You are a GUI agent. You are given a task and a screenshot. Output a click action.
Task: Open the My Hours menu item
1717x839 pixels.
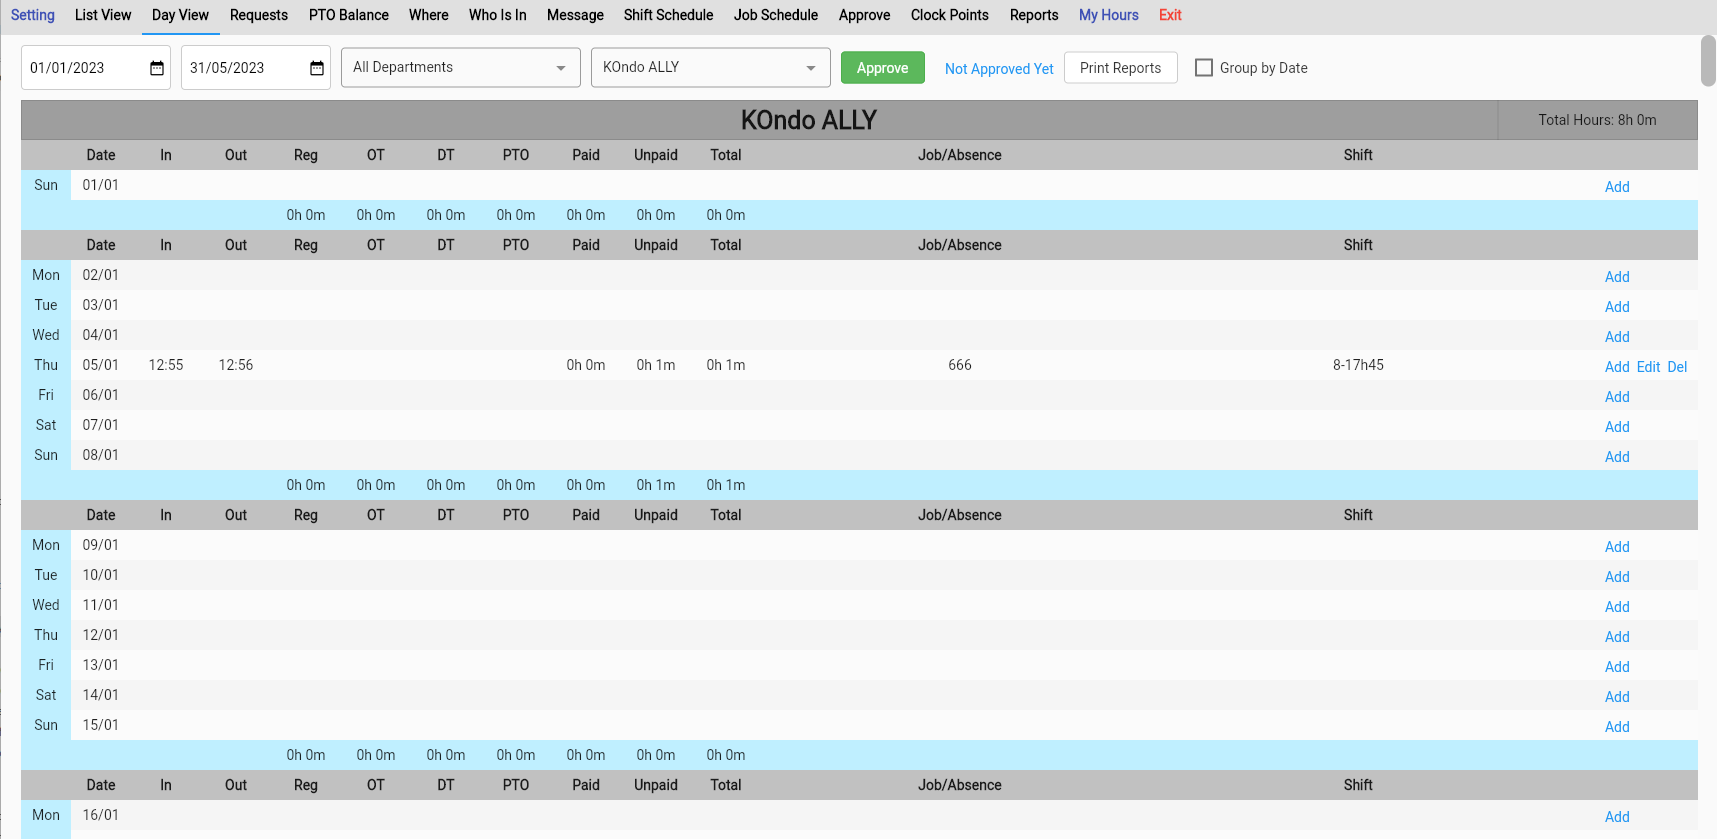(1108, 15)
